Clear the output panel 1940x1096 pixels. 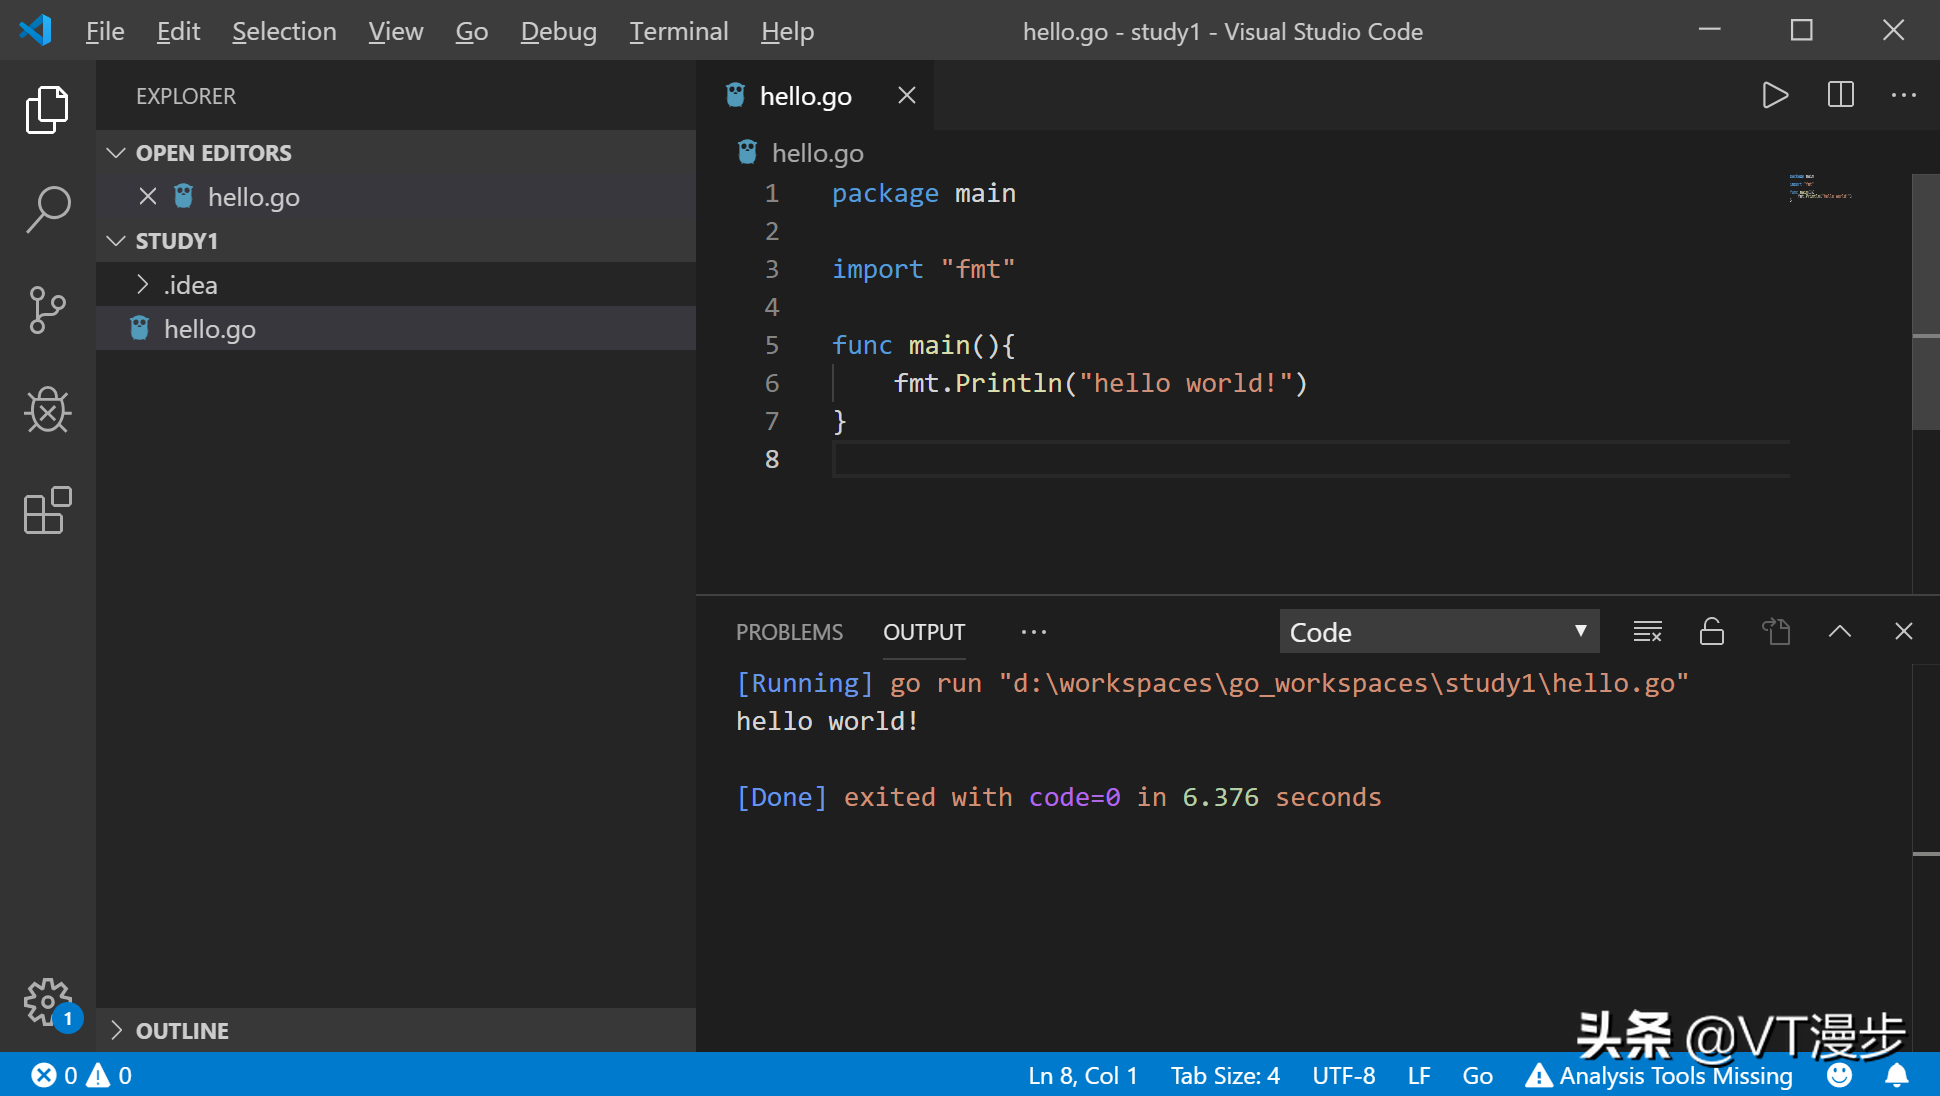pos(1647,632)
